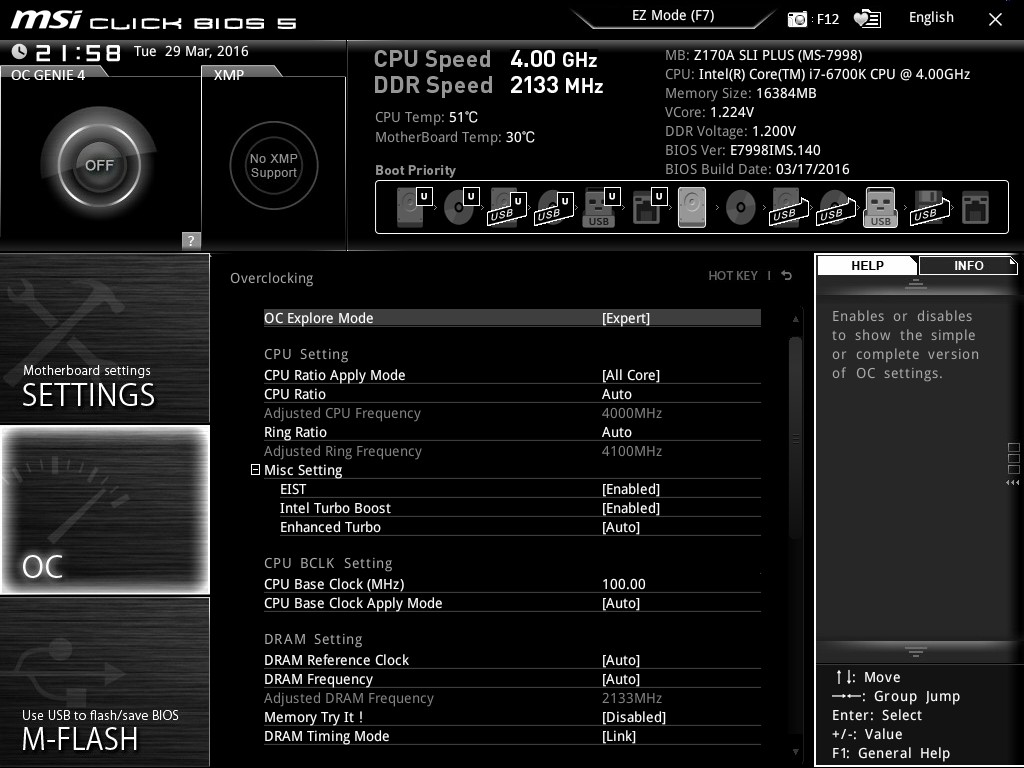The image size is (1024, 768).
Task: Select the UEFI CD/DVD boot device icon
Action: tap(461, 208)
